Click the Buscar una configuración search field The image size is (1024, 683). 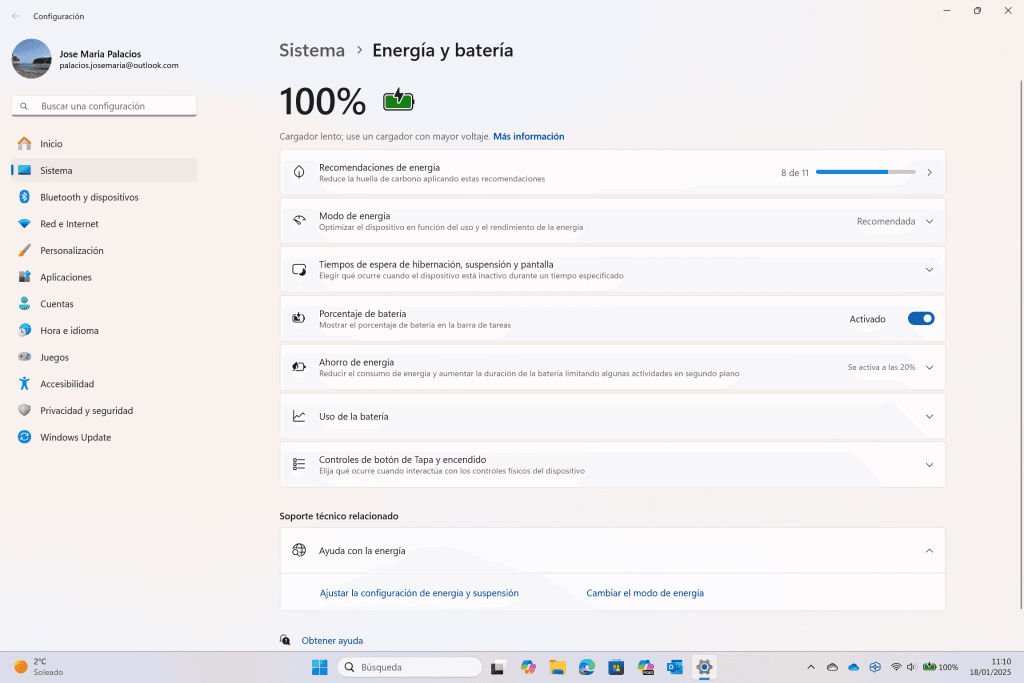point(104,106)
